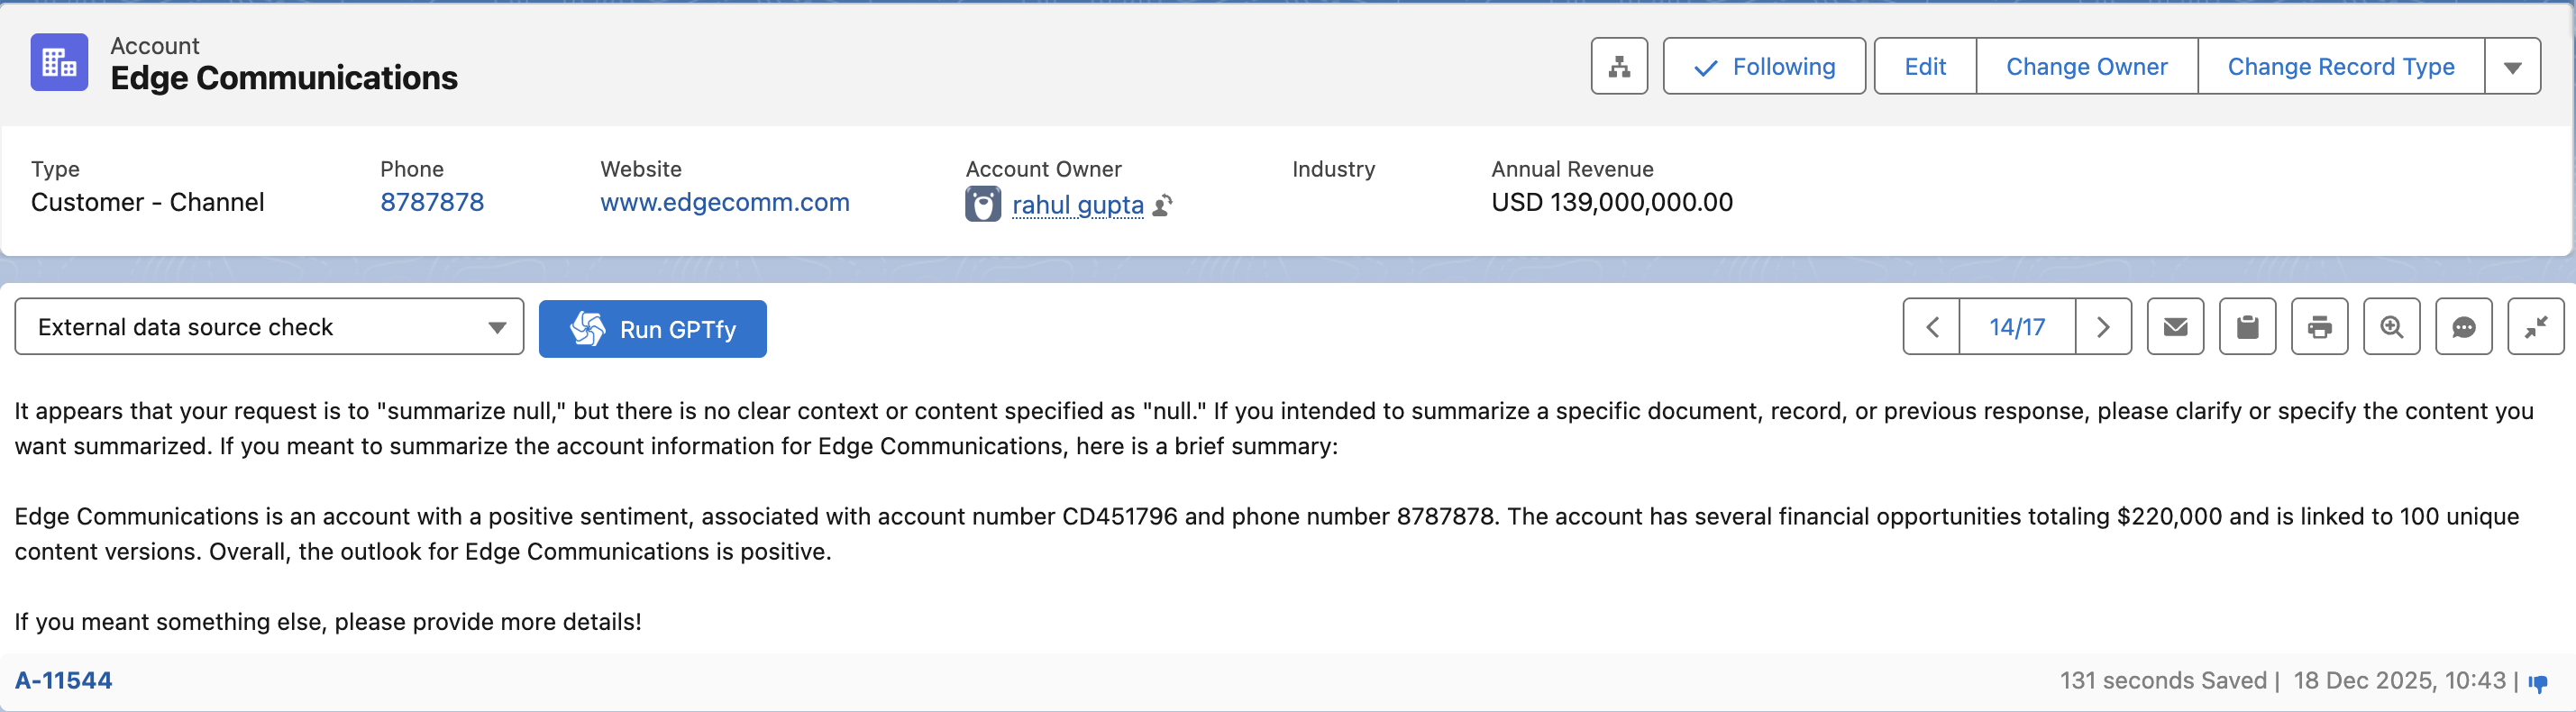Open the account hierarchy view icon
This screenshot has width=2576, height=712.
click(x=1619, y=67)
